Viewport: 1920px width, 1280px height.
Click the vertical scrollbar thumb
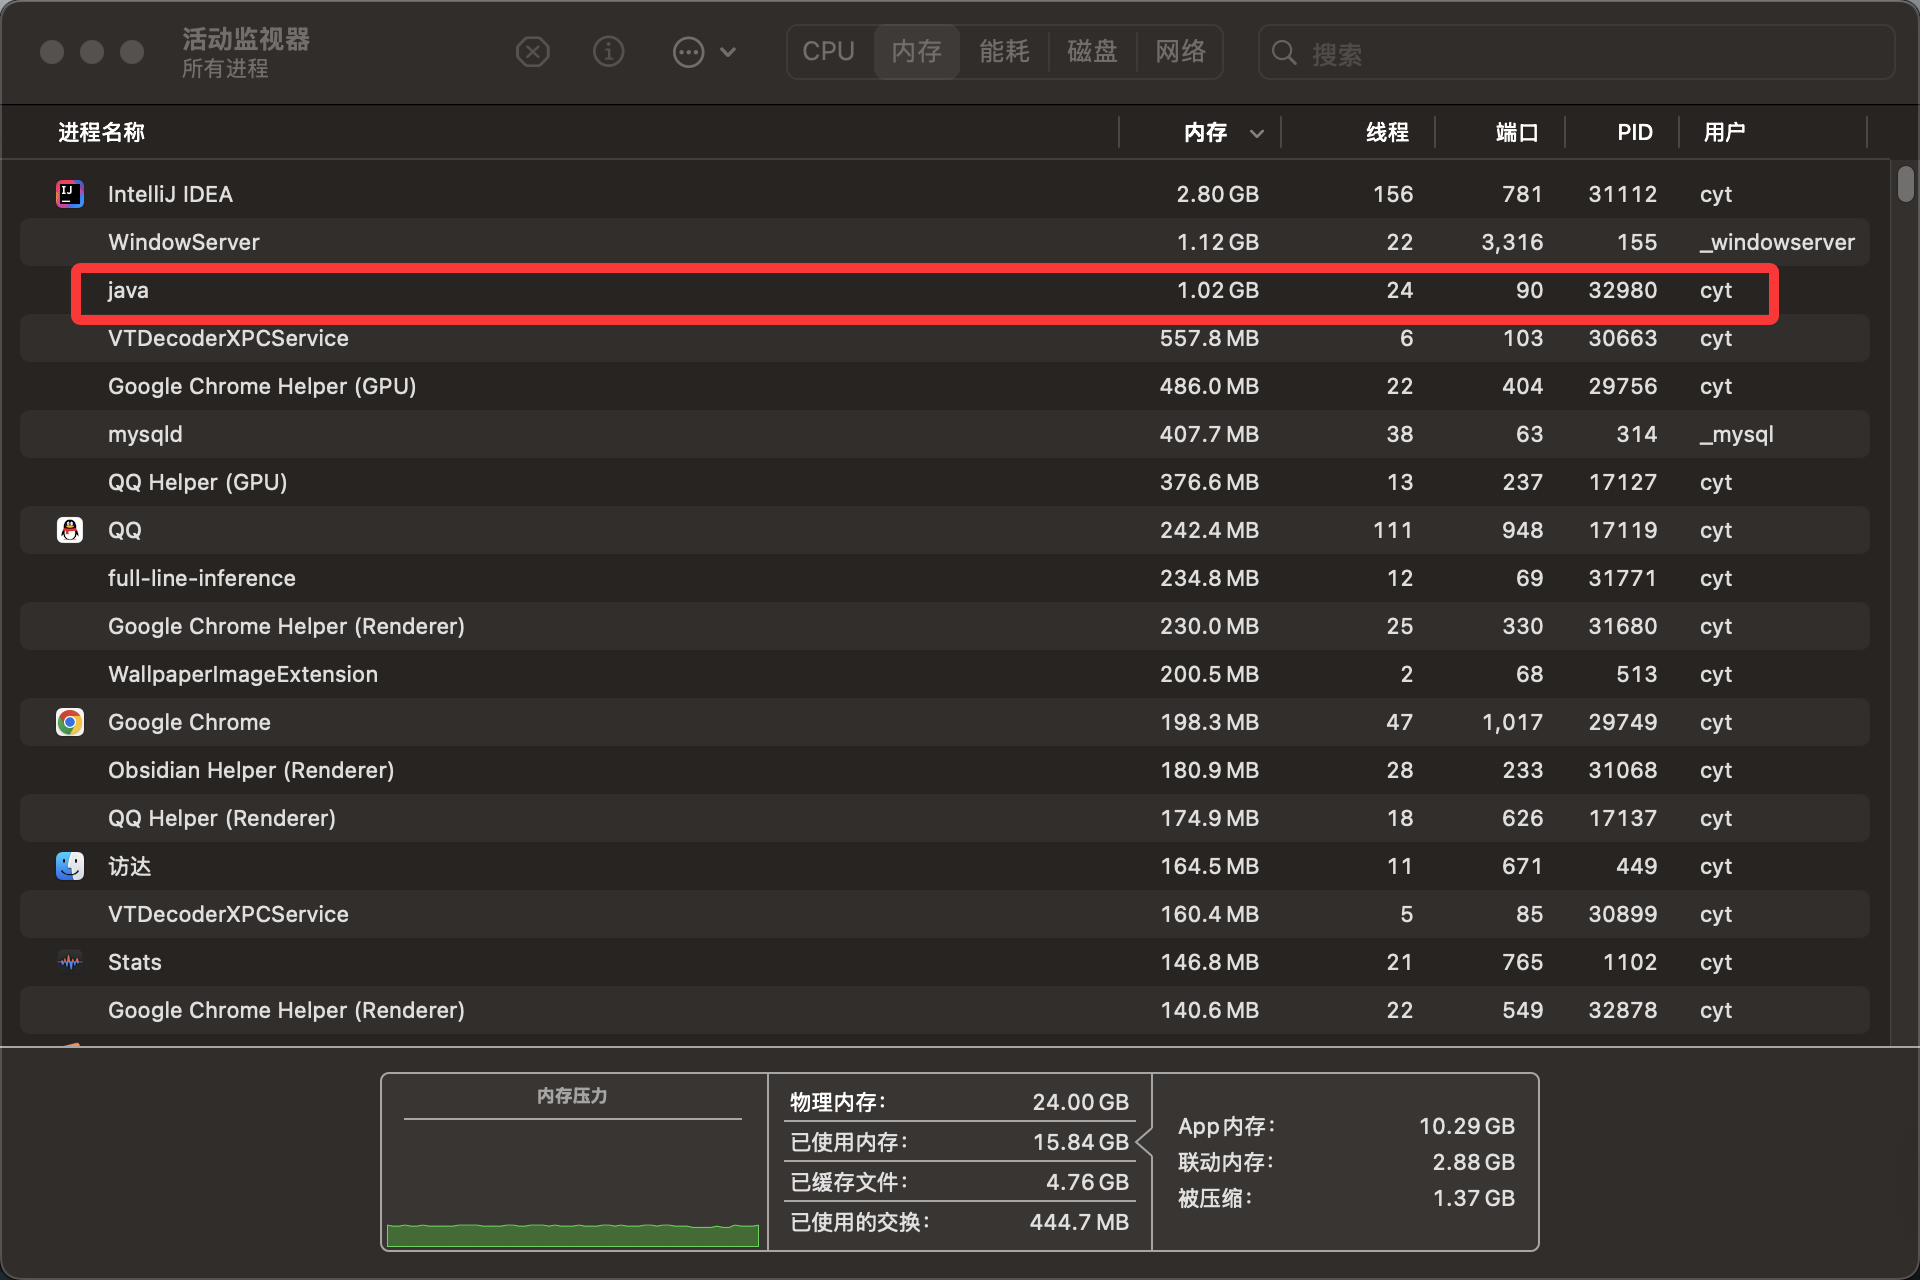coord(1905,184)
